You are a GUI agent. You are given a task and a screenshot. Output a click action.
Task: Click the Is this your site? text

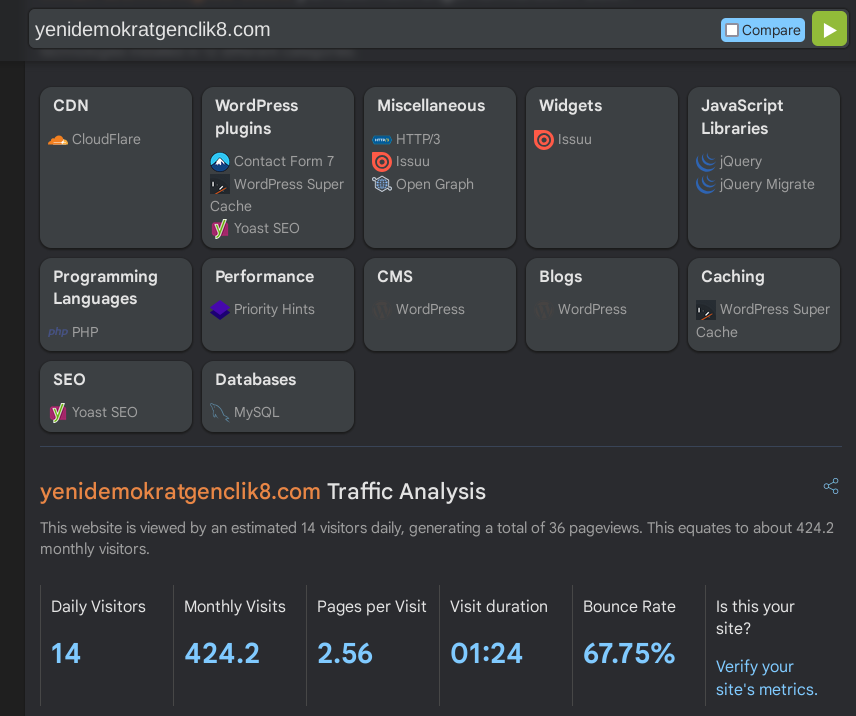coord(755,617)
